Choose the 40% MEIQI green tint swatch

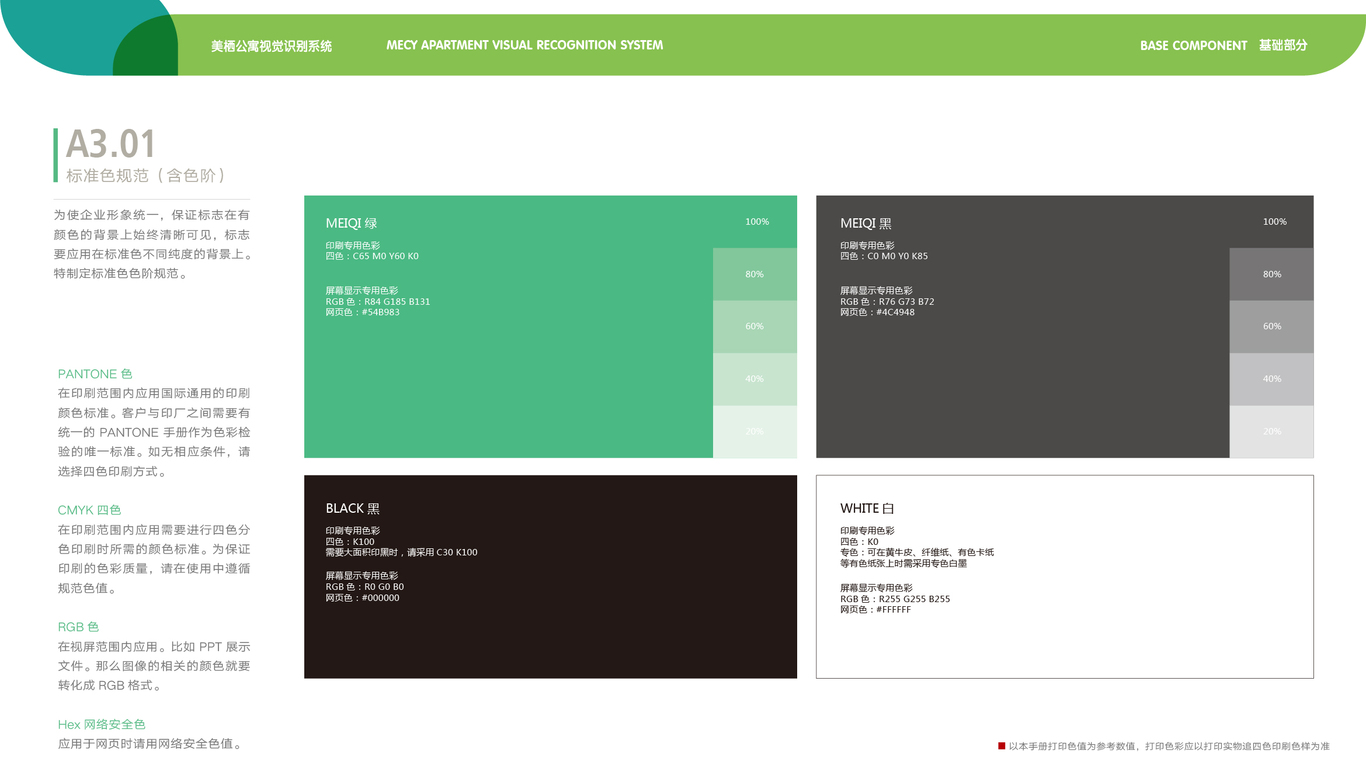(755, 379)
